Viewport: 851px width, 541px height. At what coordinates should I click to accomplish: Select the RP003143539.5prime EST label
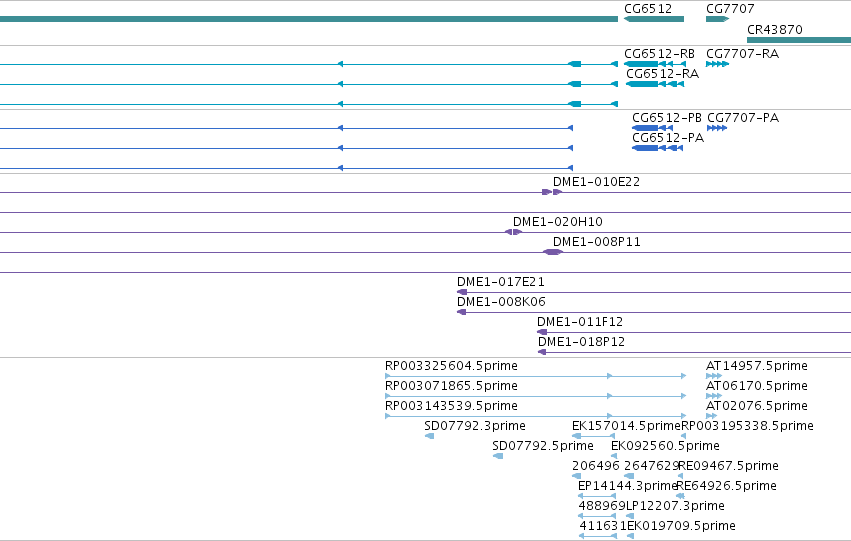[x=451, y=406]
